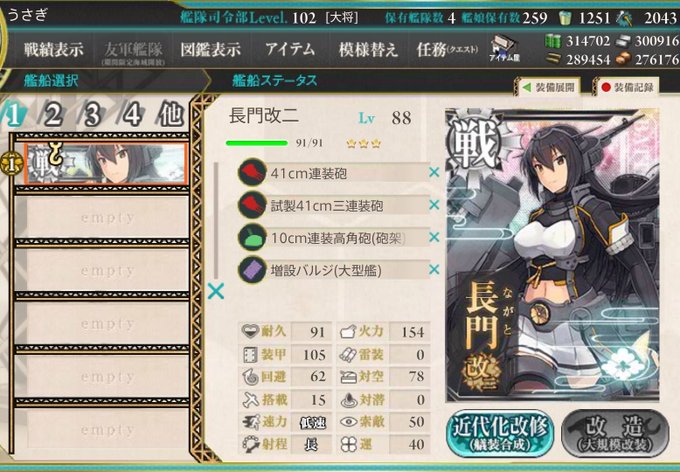Click the green HP bar 91/91
Viewport: 680px width, 472px height.
pos(256,143)
